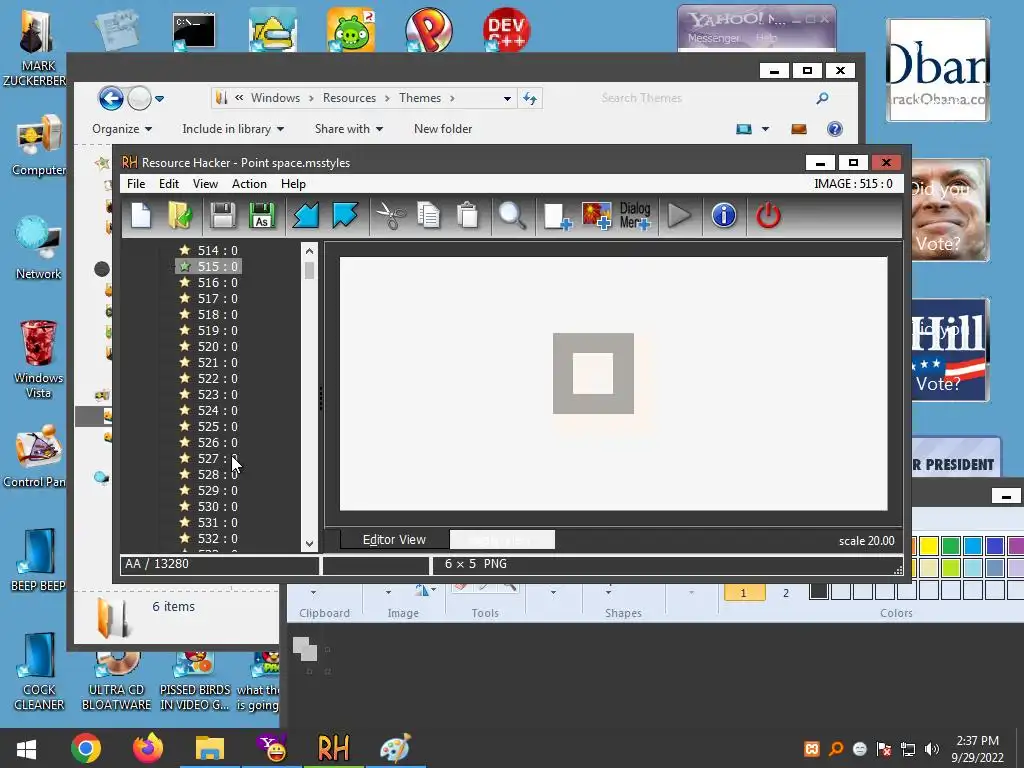Click the previewed gray square image
Screen dimensions: 1024x768
(593, 374)
